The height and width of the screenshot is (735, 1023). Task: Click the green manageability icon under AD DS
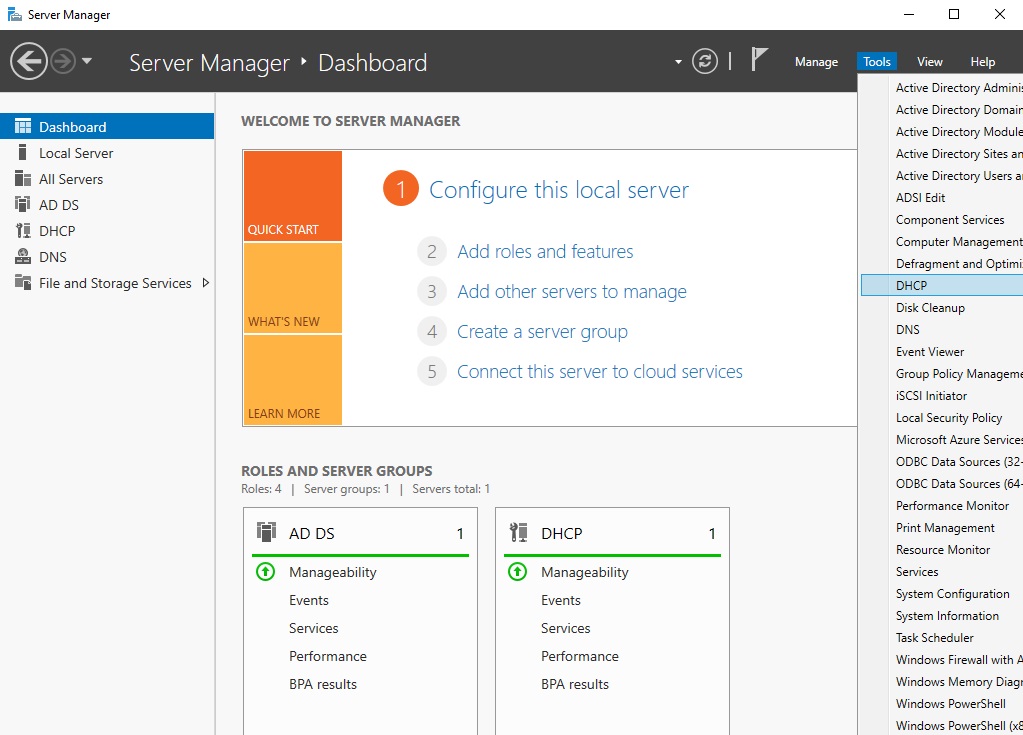click(267, 572)
